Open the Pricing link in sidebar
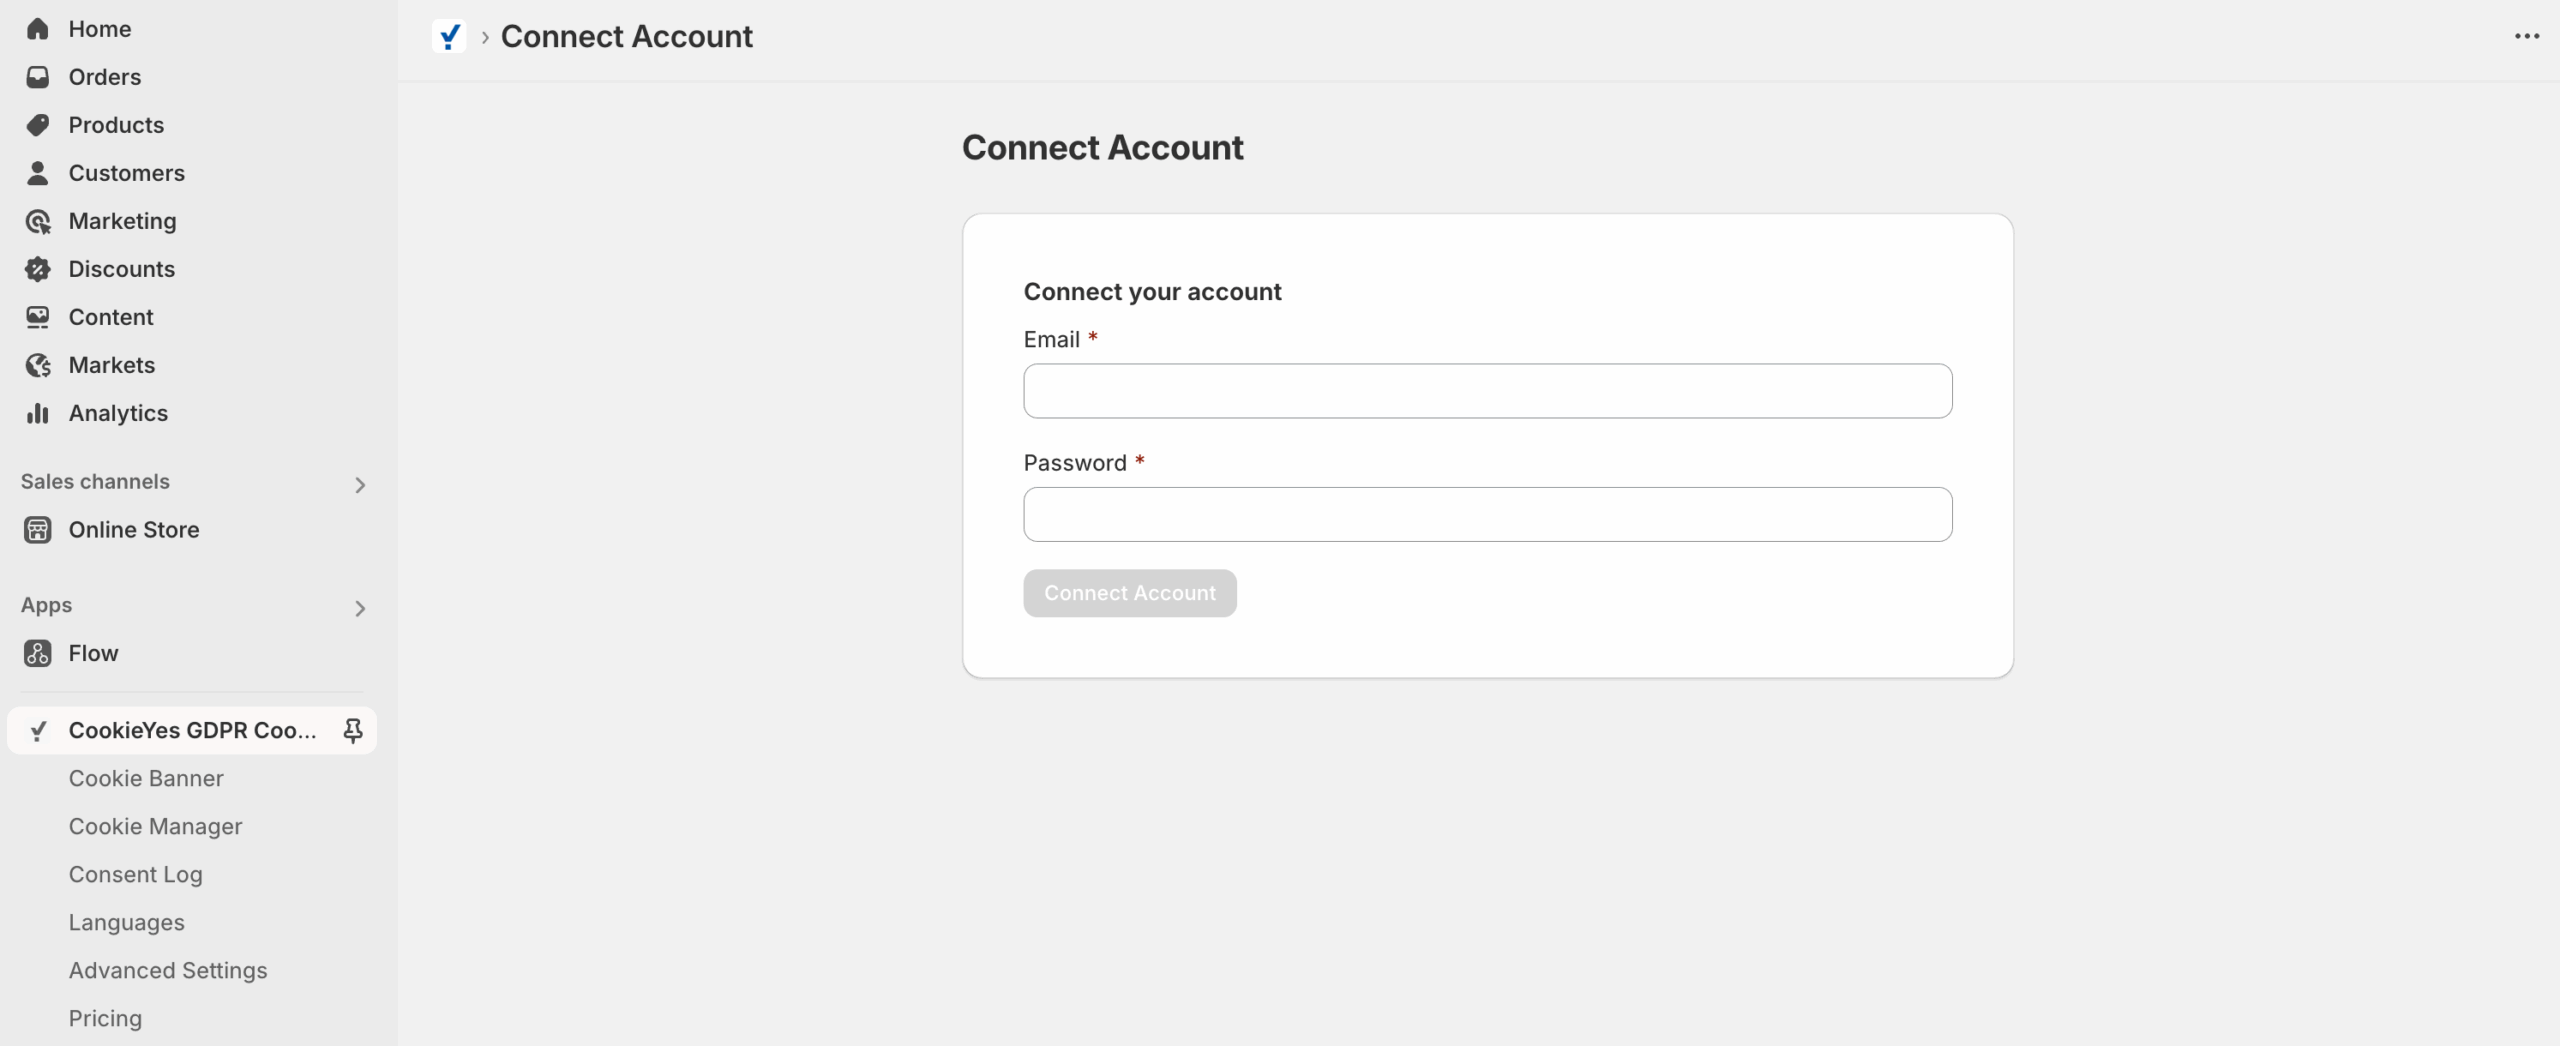The height and width of the screenshot is (1046, 2560). 105,1018
